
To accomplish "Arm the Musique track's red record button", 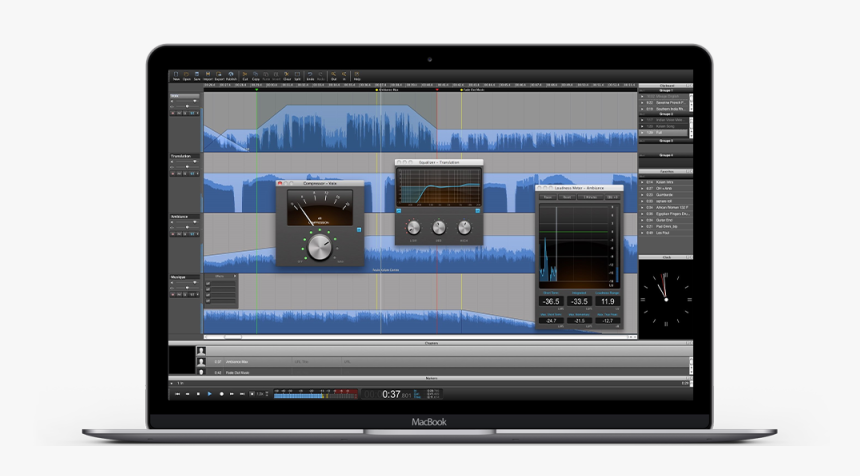I will click(173, 294).
